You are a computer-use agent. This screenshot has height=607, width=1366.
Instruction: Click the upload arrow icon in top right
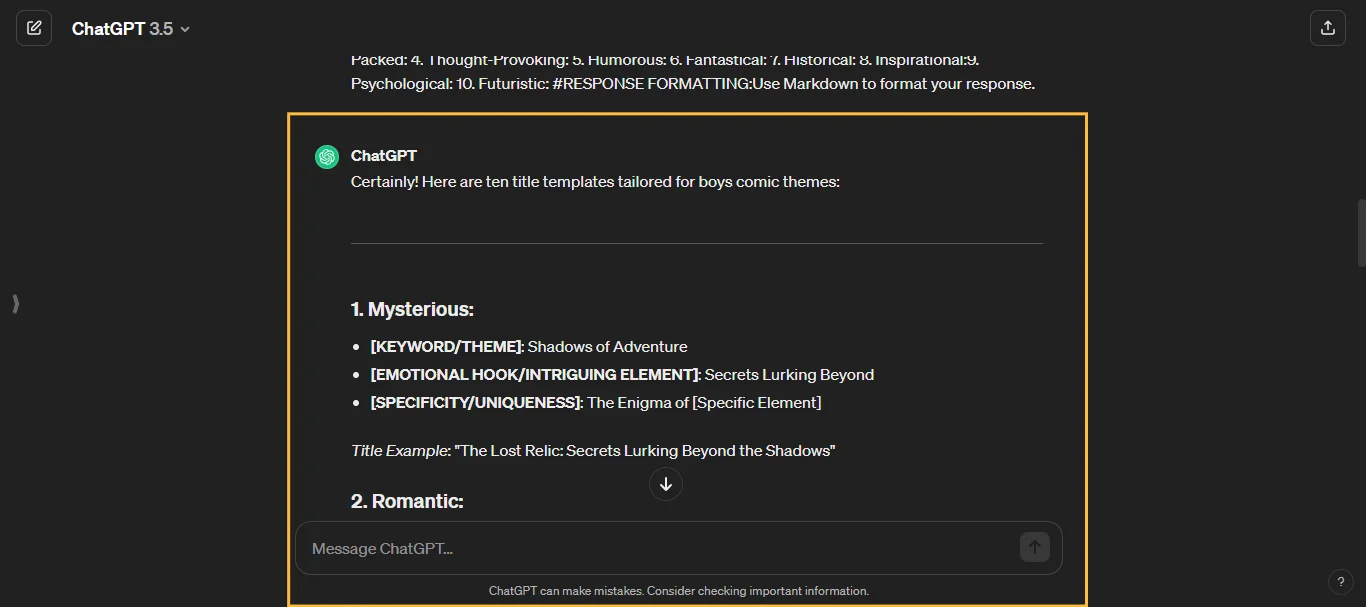coord(1328,27)
